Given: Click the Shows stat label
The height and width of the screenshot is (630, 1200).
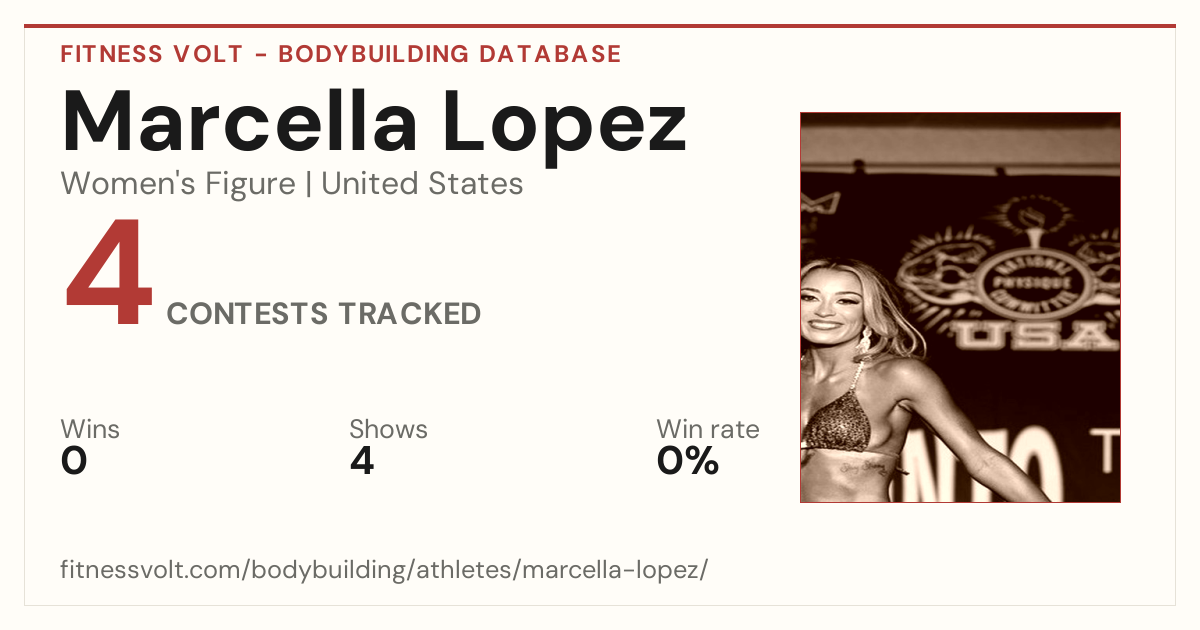Looking at the screenshot, I should coord(388,429).
